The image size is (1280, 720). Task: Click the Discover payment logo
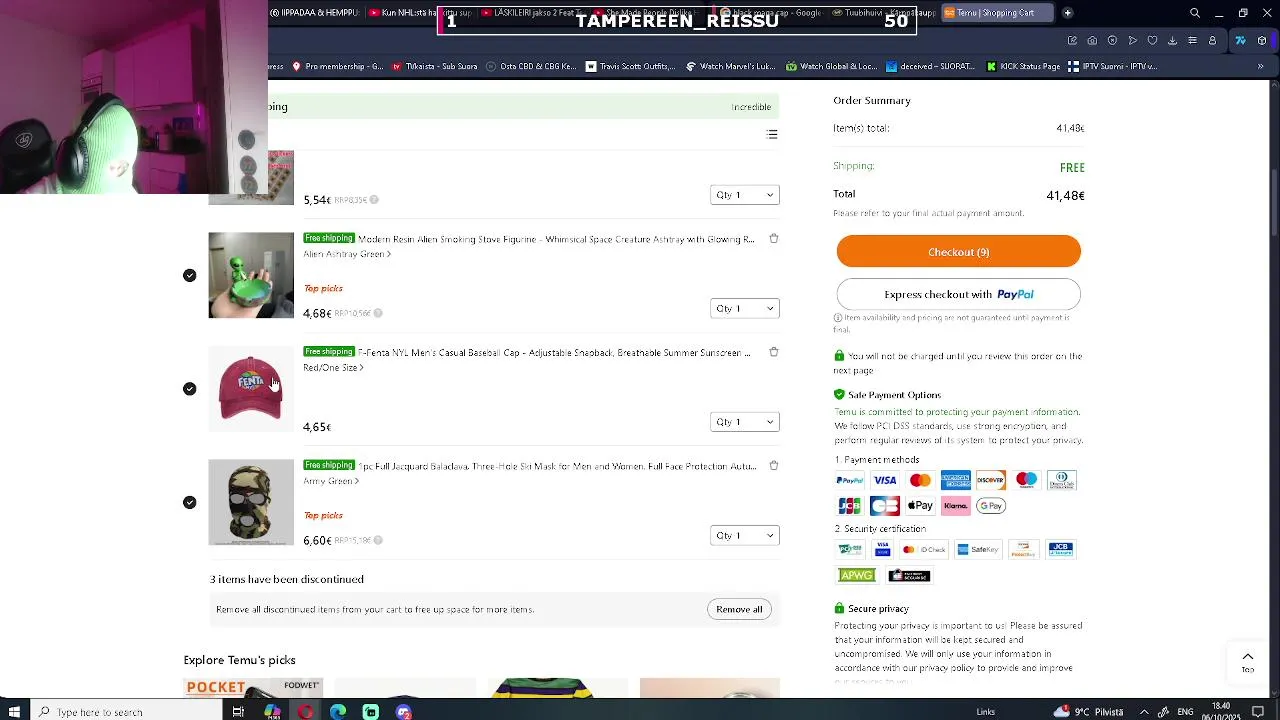[x=990, y=480]
